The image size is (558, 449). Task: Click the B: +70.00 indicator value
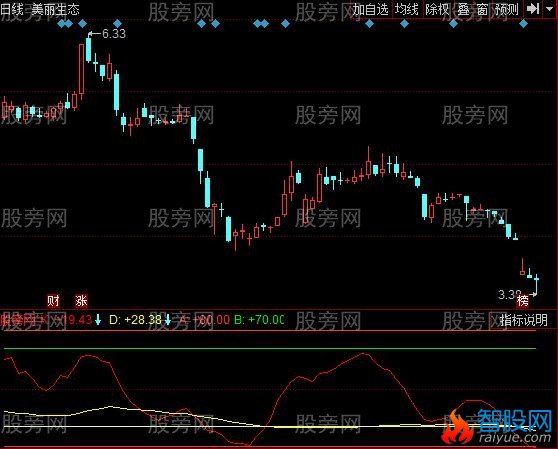259,319
